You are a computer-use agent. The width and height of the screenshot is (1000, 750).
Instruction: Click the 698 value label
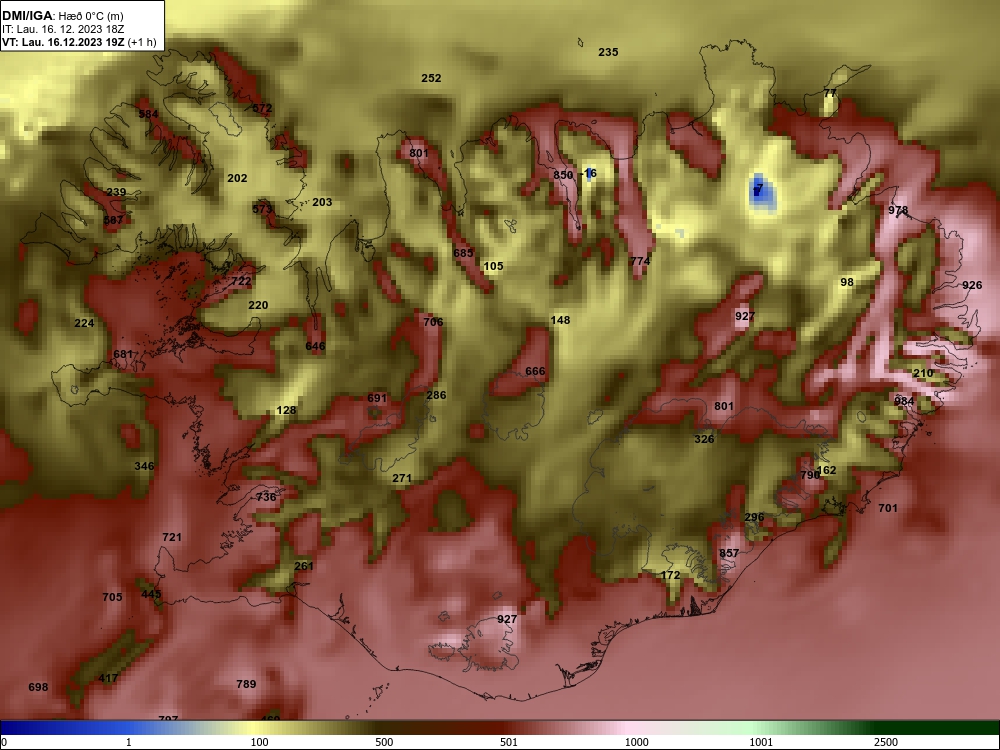coord(38,688)
